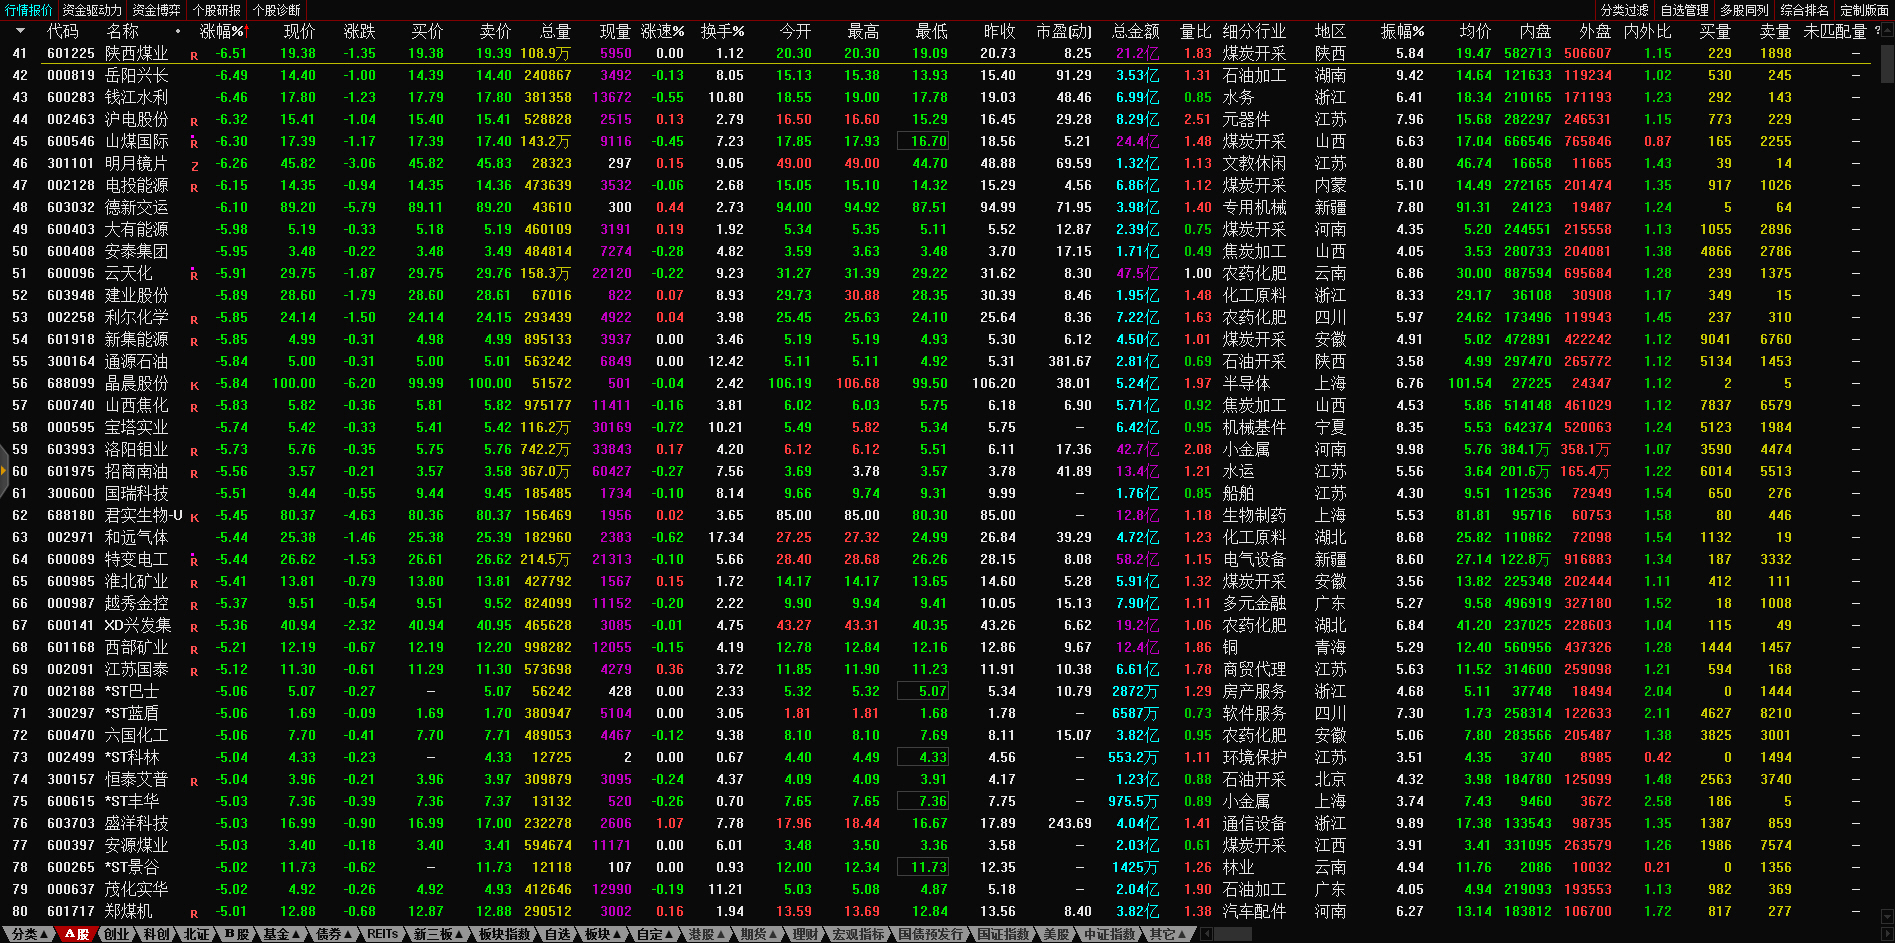Expand the 板块 sector dropdown tab
Screen dimensions: 1895x943
tap(602, 934)
